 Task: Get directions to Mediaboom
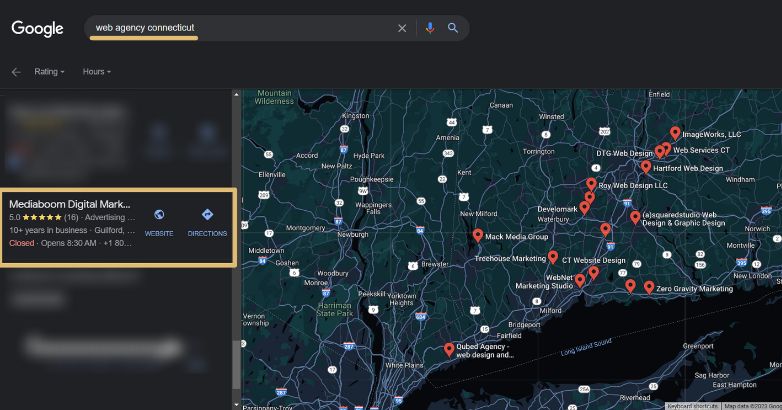(207, 215)
